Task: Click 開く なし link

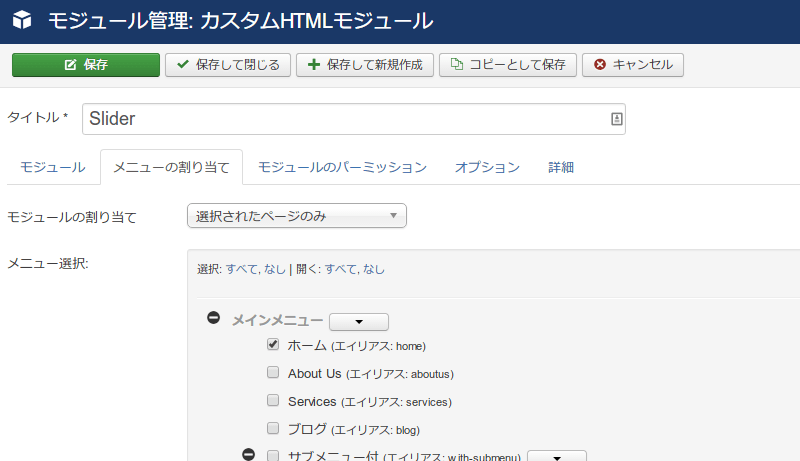Action: click(373, 269)
